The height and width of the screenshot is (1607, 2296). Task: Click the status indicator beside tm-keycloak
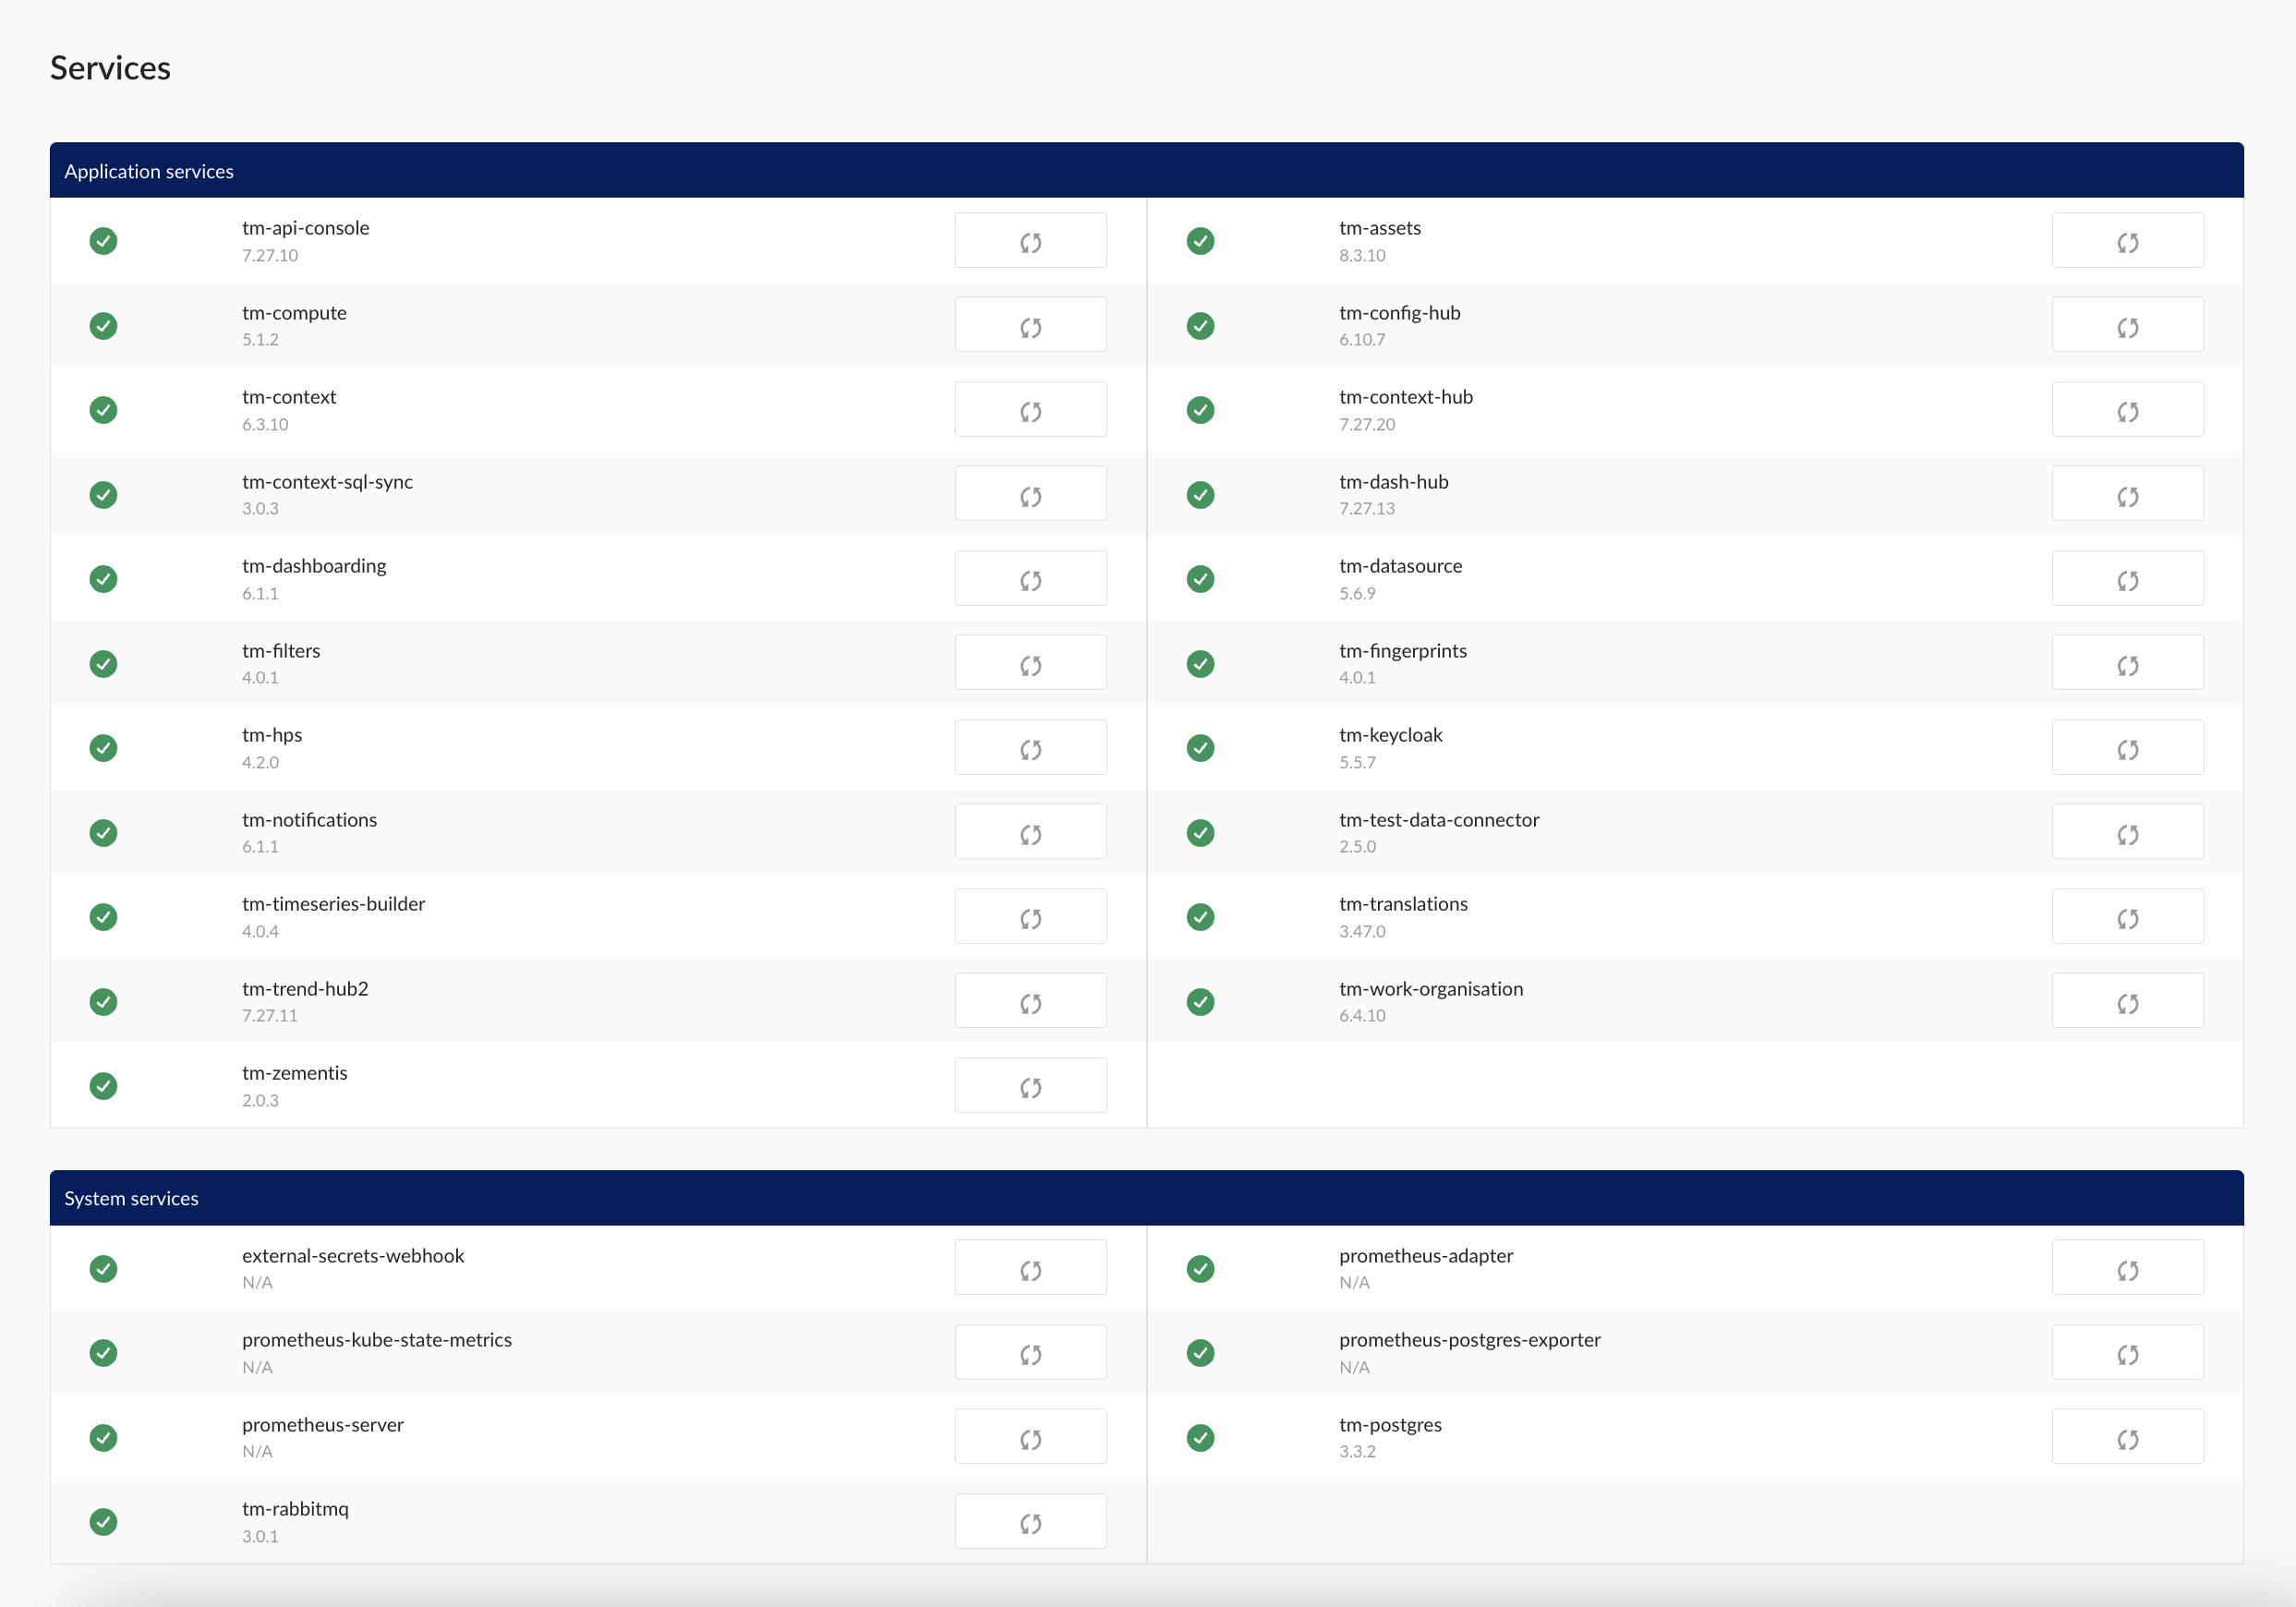[1200, 748]
